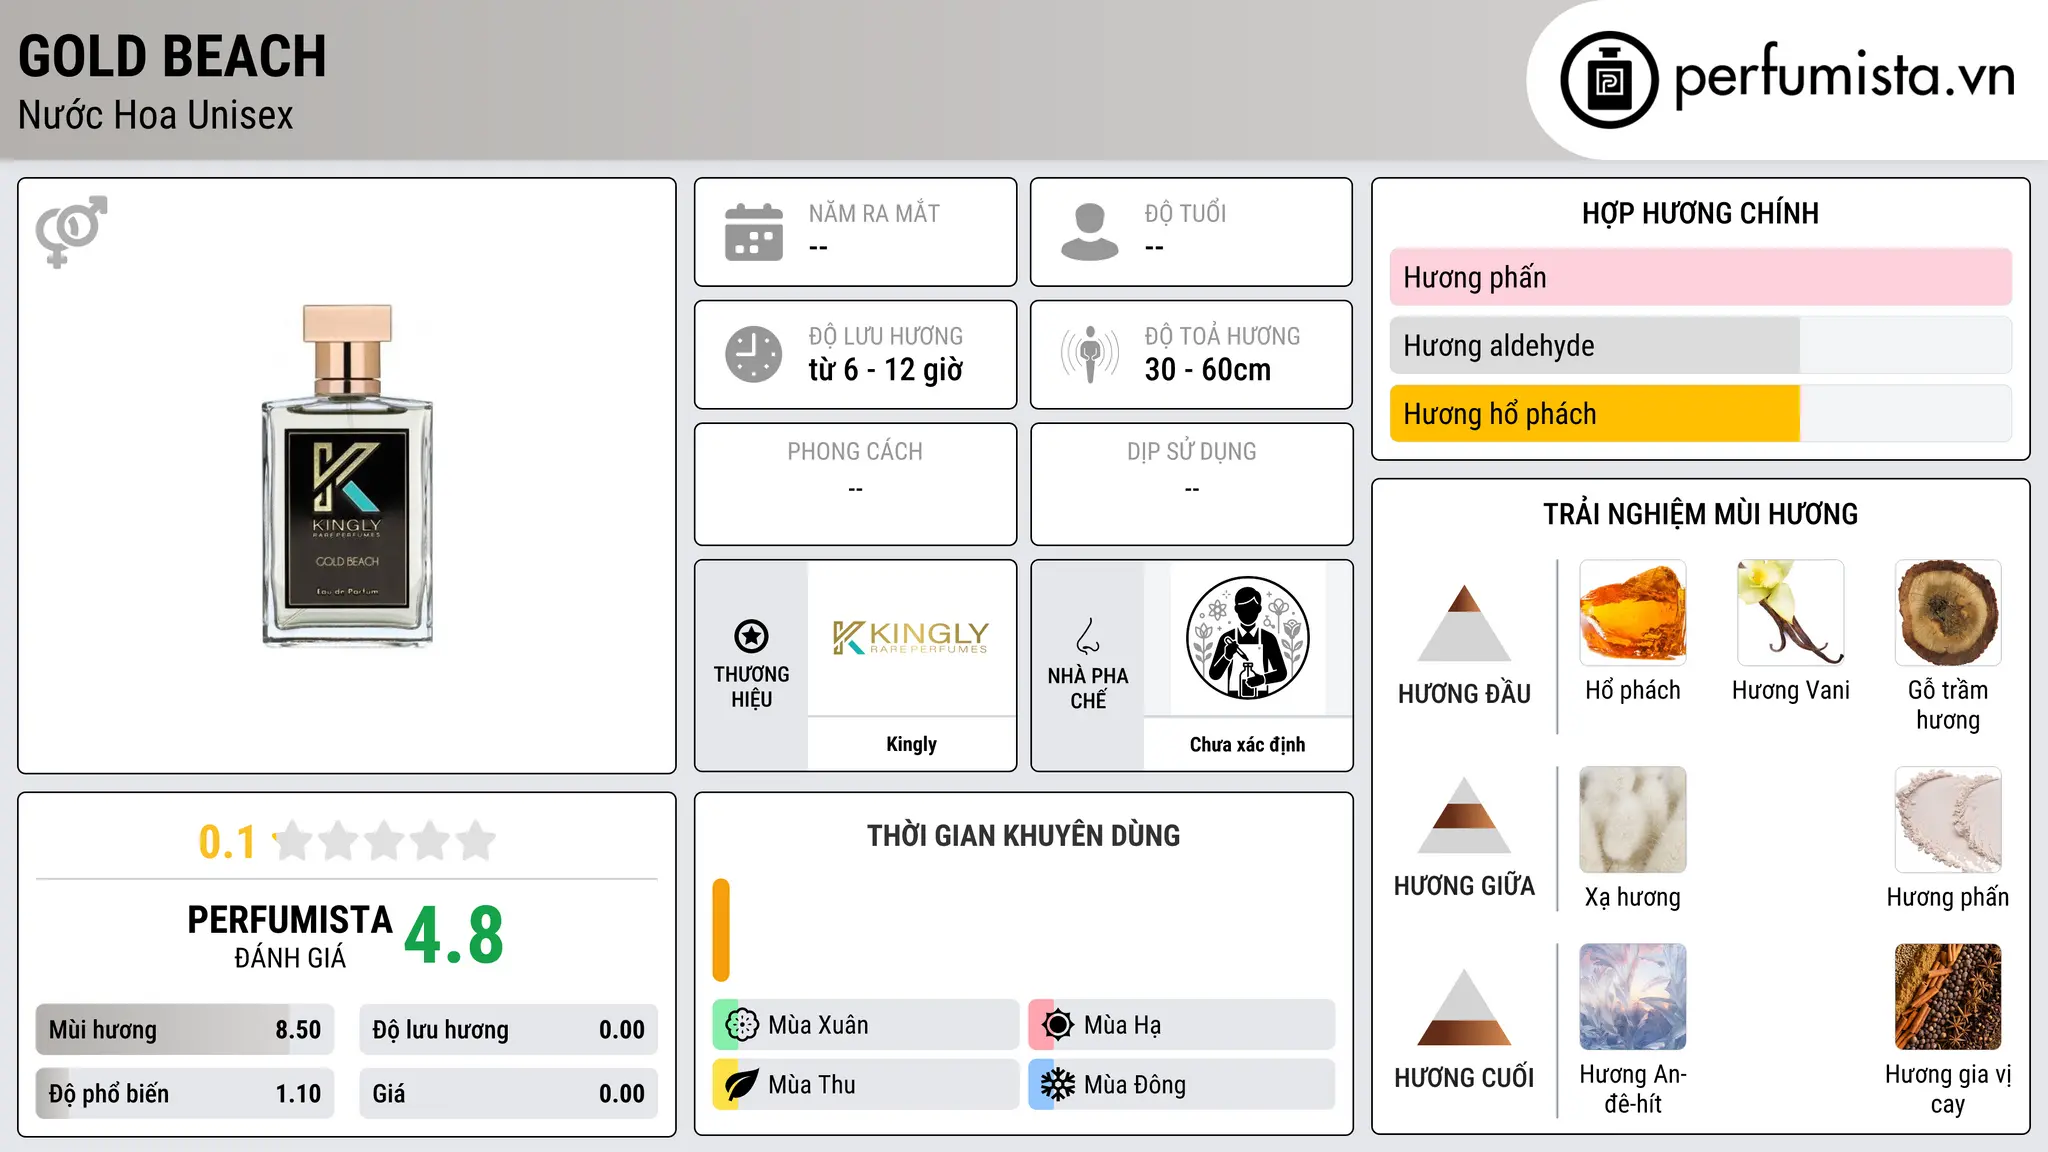Open the Hương An-đê-hít note image

[1633, 997]
